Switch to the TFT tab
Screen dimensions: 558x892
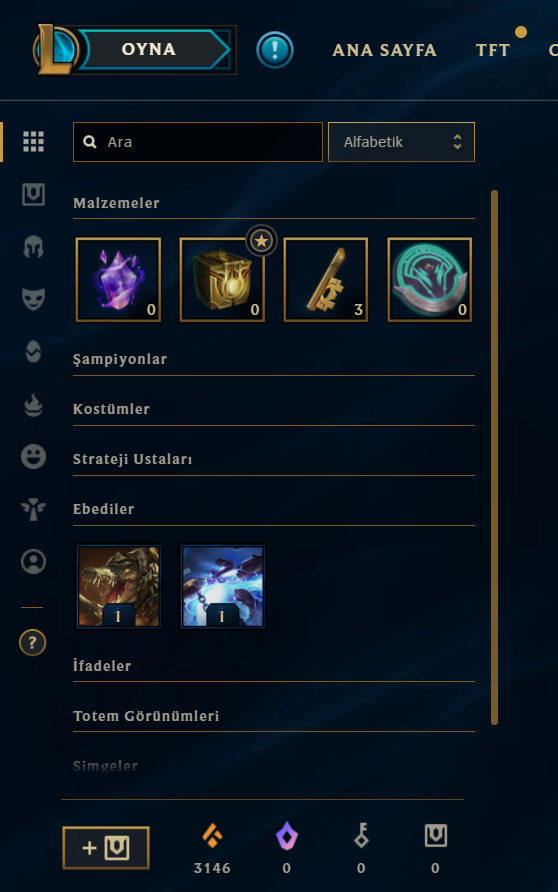click(x=493, y=50)
